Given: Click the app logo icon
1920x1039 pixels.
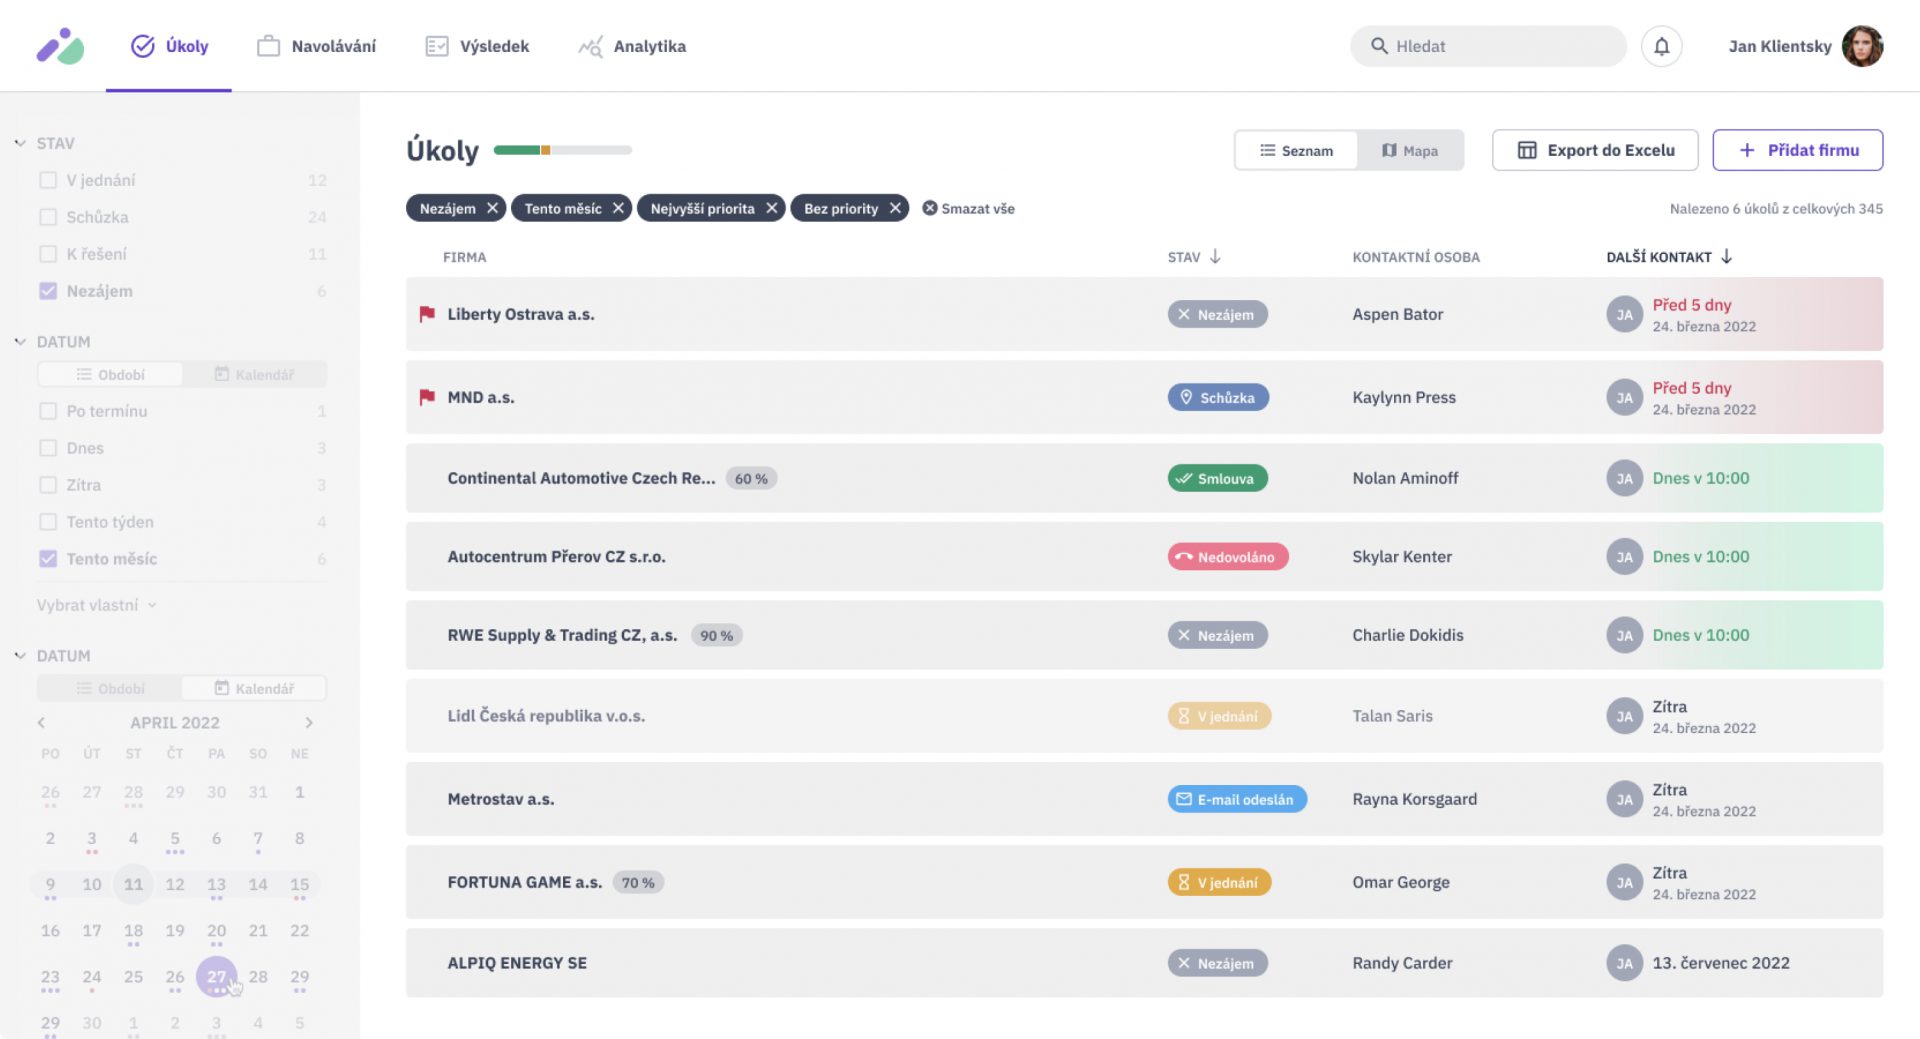Looking at the screenshot, I should click(x=60, y=46).
